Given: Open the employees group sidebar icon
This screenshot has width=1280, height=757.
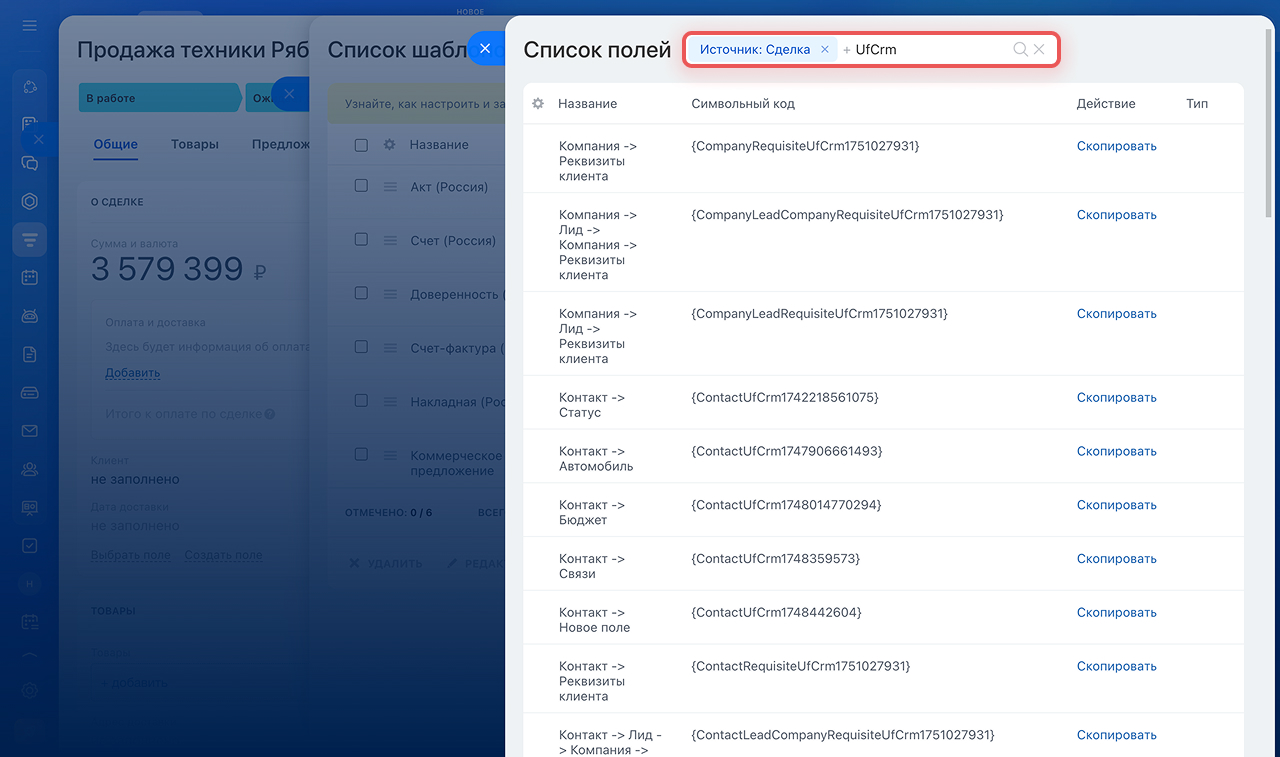Looking at the screenshot, I should (29, 469).
